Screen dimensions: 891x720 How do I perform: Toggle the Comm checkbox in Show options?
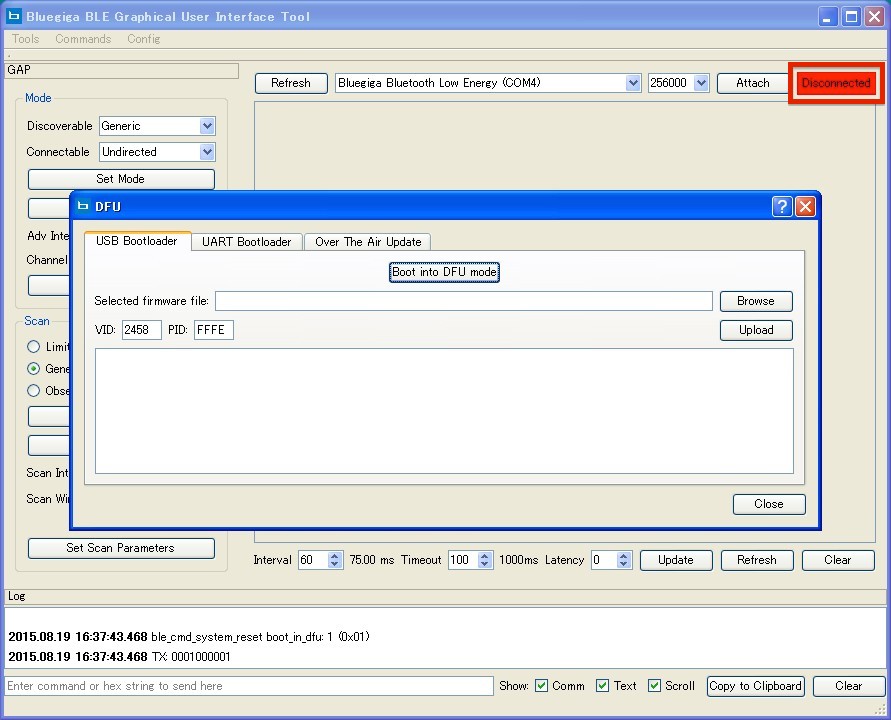[542, 686]
